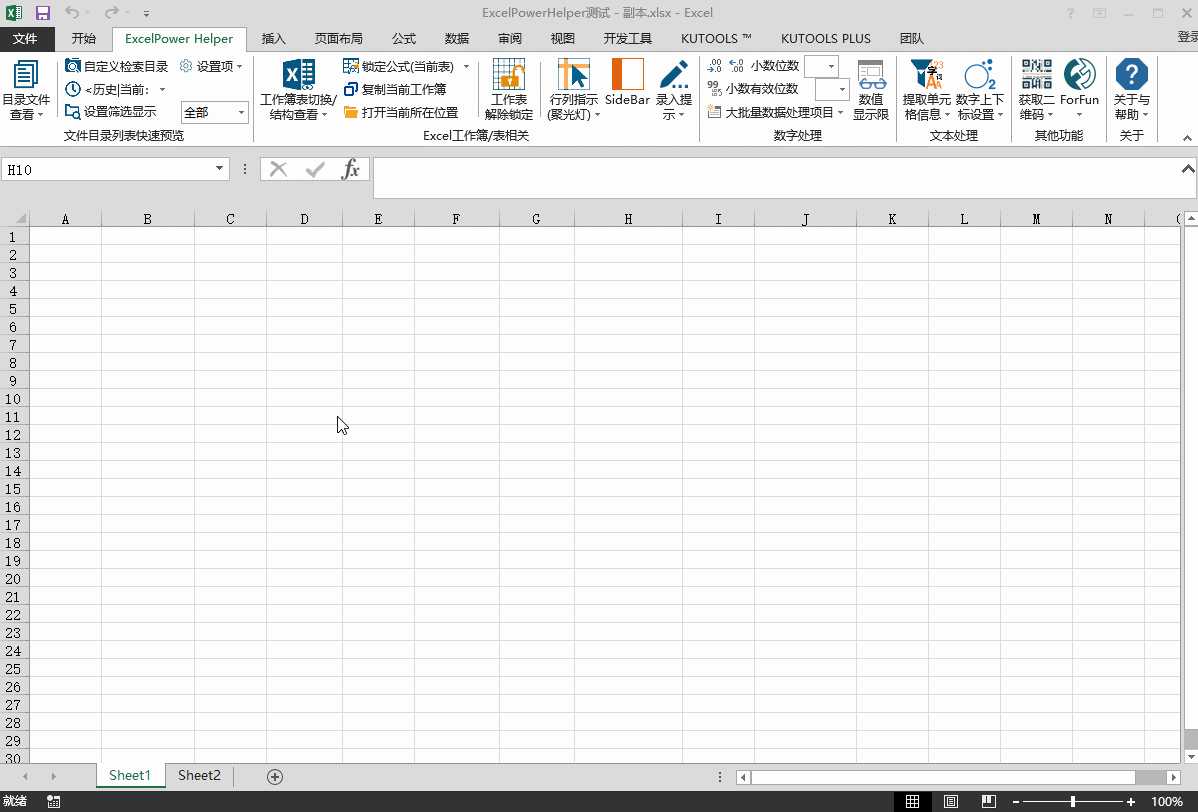The image size is (1198, 812).
Task: Open 关于与帮助 help menu
Action: click(x=1131, y=90)
